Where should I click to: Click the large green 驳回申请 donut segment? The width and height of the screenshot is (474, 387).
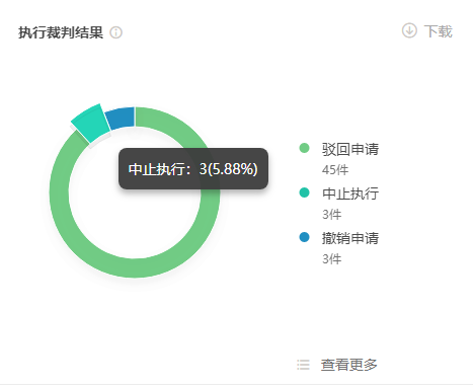coord(135,268)
